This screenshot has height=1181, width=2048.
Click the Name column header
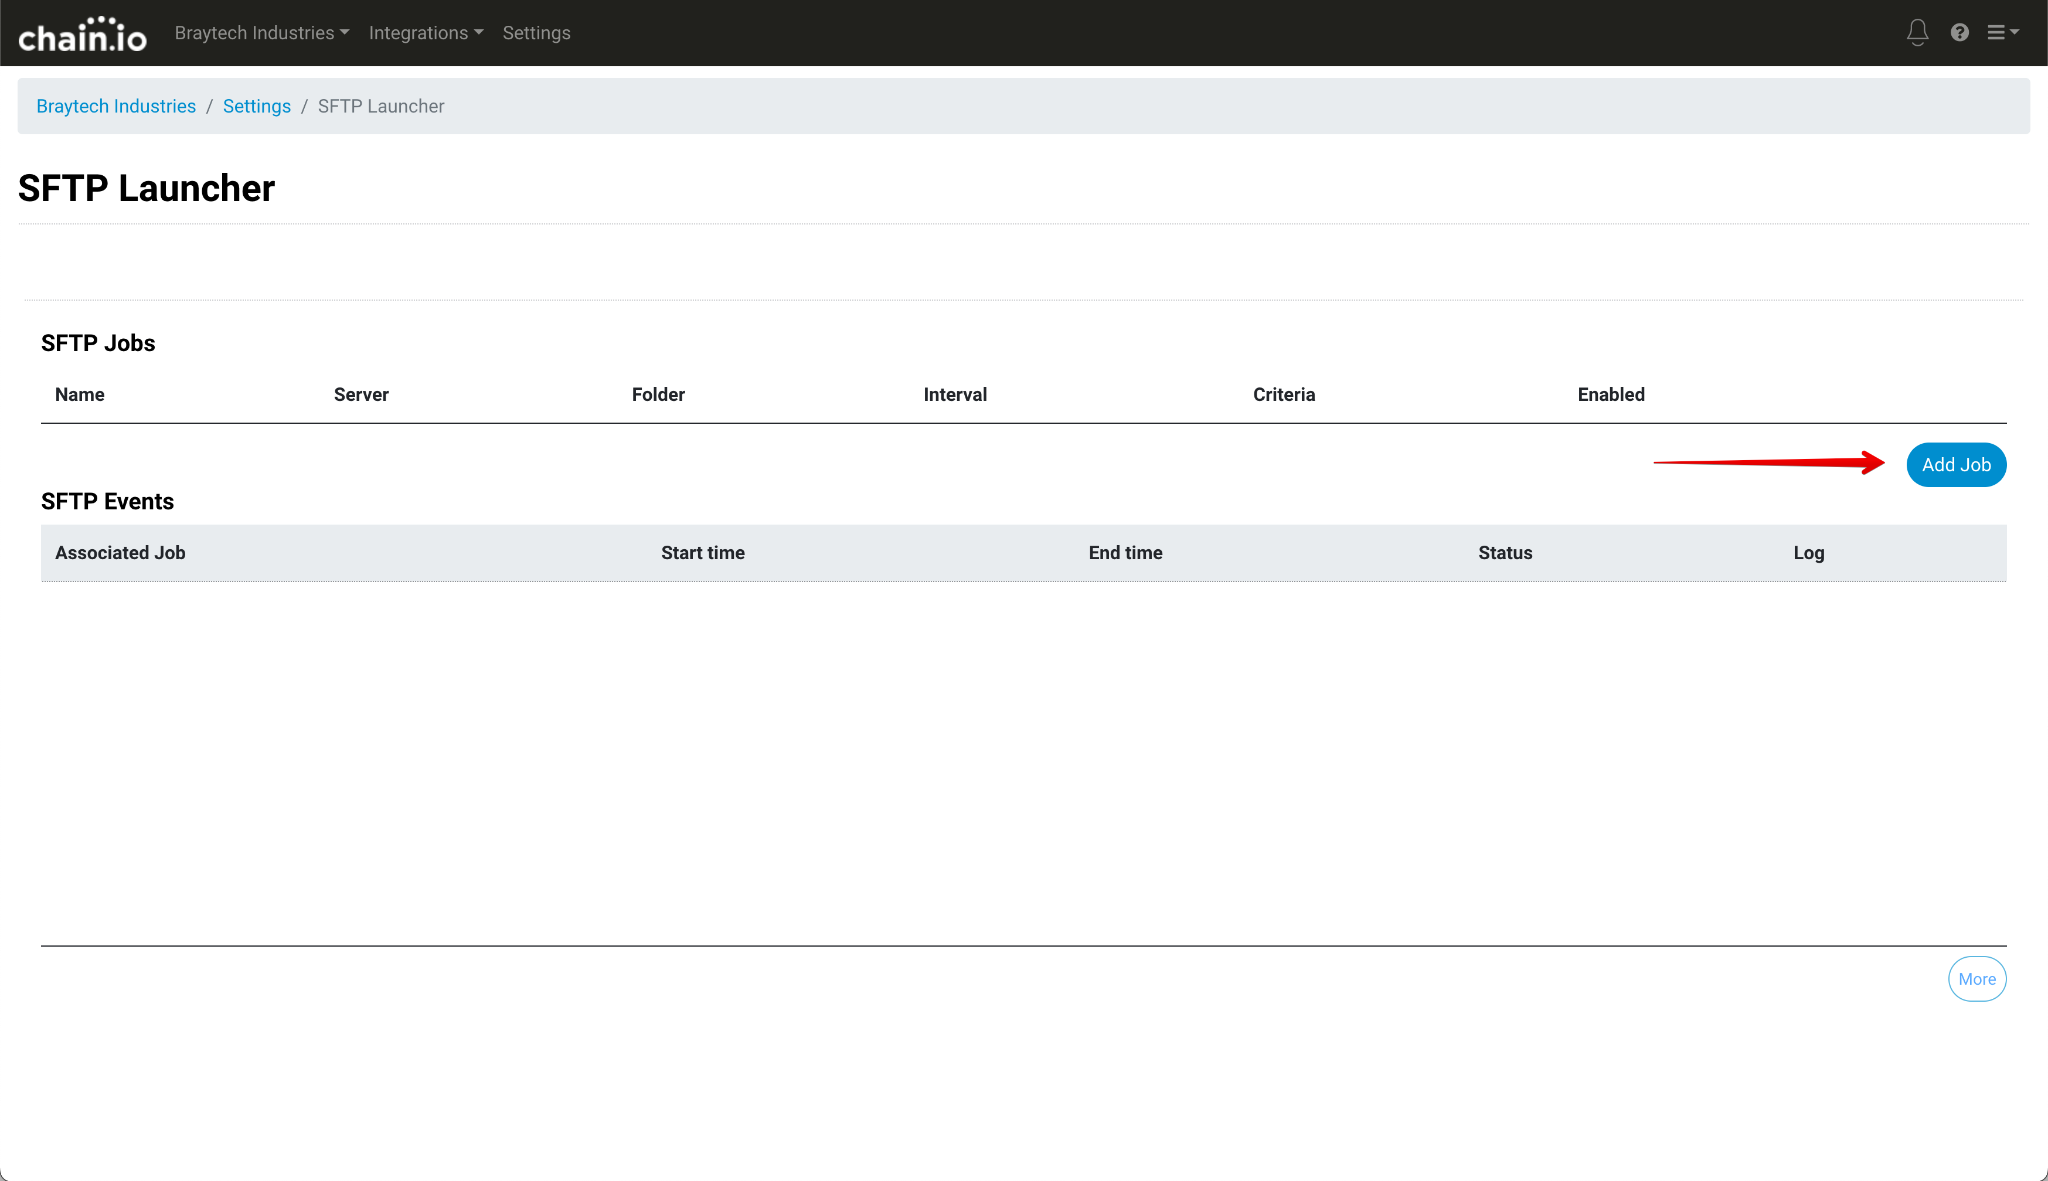pyautogui.click(x=80, y=395)
